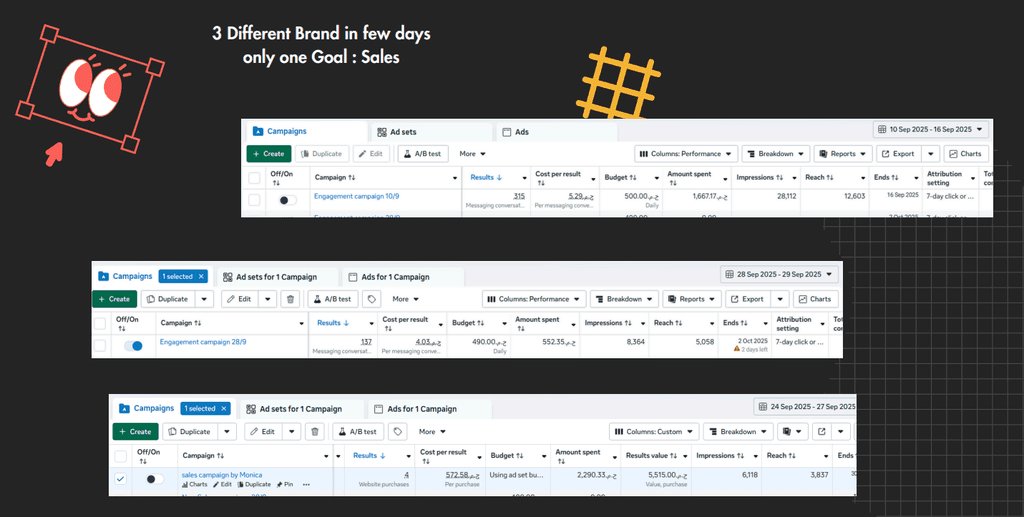Click Duplicate under sales campaign by Monica
The height and width of the screenshot is (517, 1024).
point(254,484)
